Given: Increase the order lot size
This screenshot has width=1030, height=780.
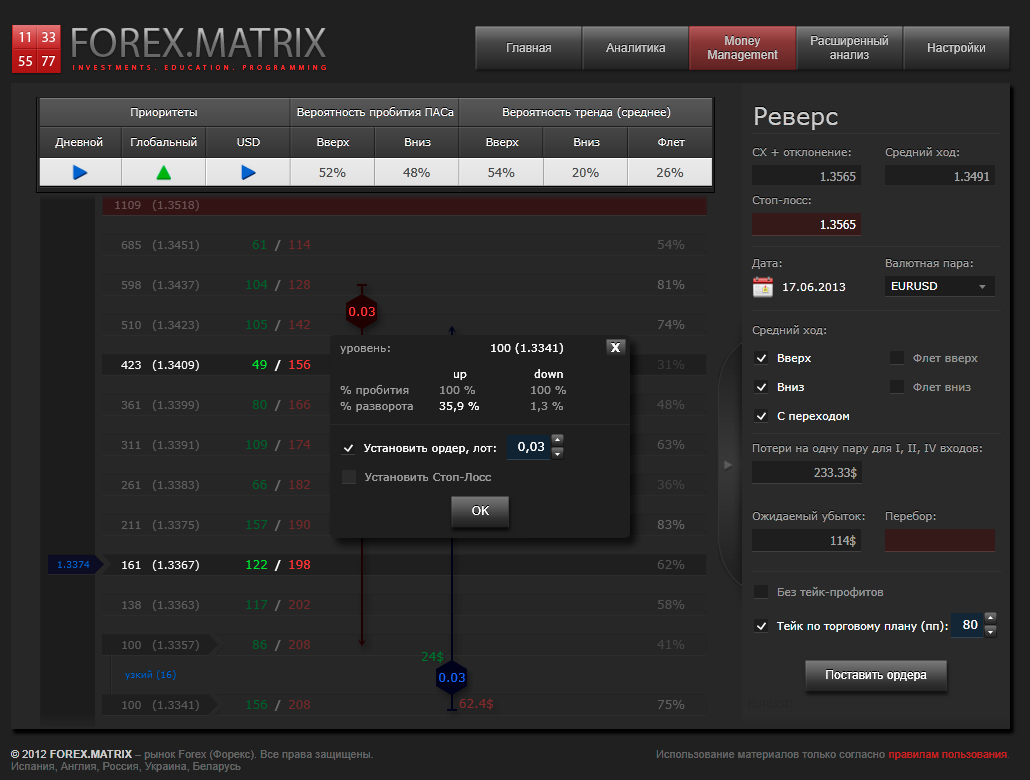Looking at the screenshot, I should [557, 440].
